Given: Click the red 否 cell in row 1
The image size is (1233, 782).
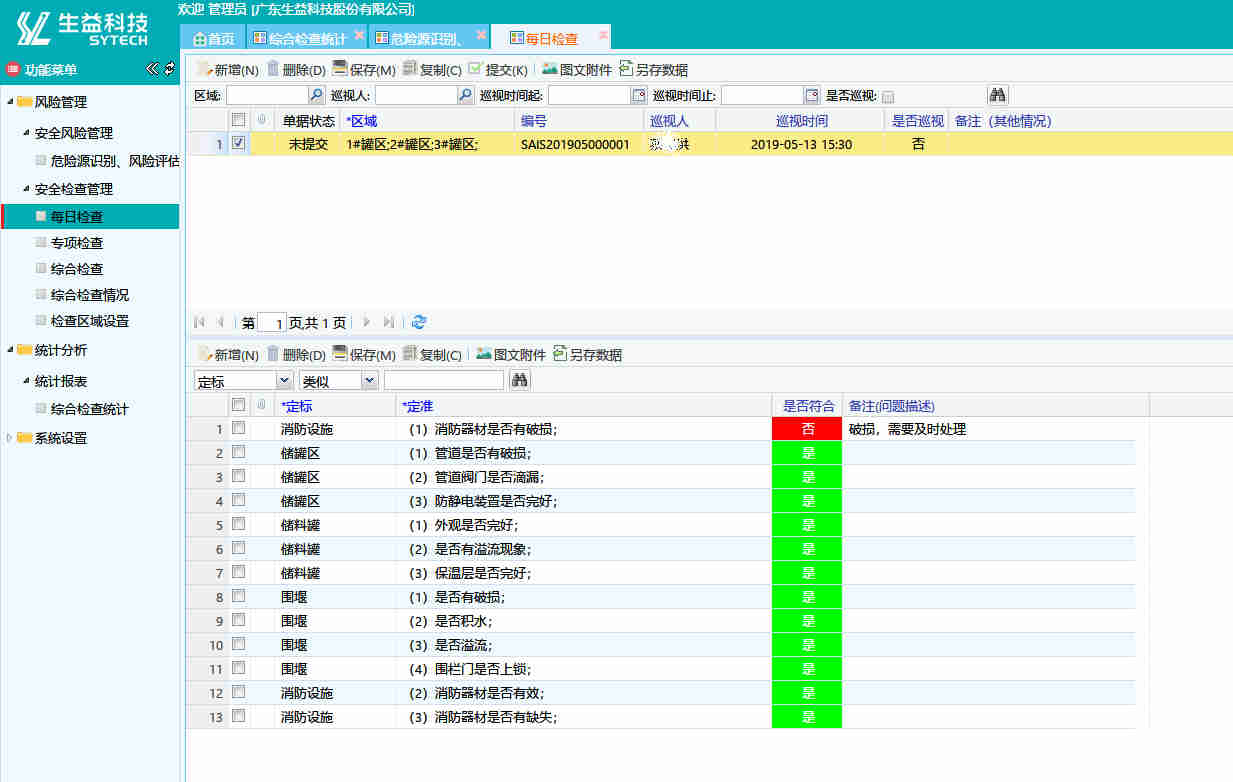Looking at the screenshot, I should (808, 429).
